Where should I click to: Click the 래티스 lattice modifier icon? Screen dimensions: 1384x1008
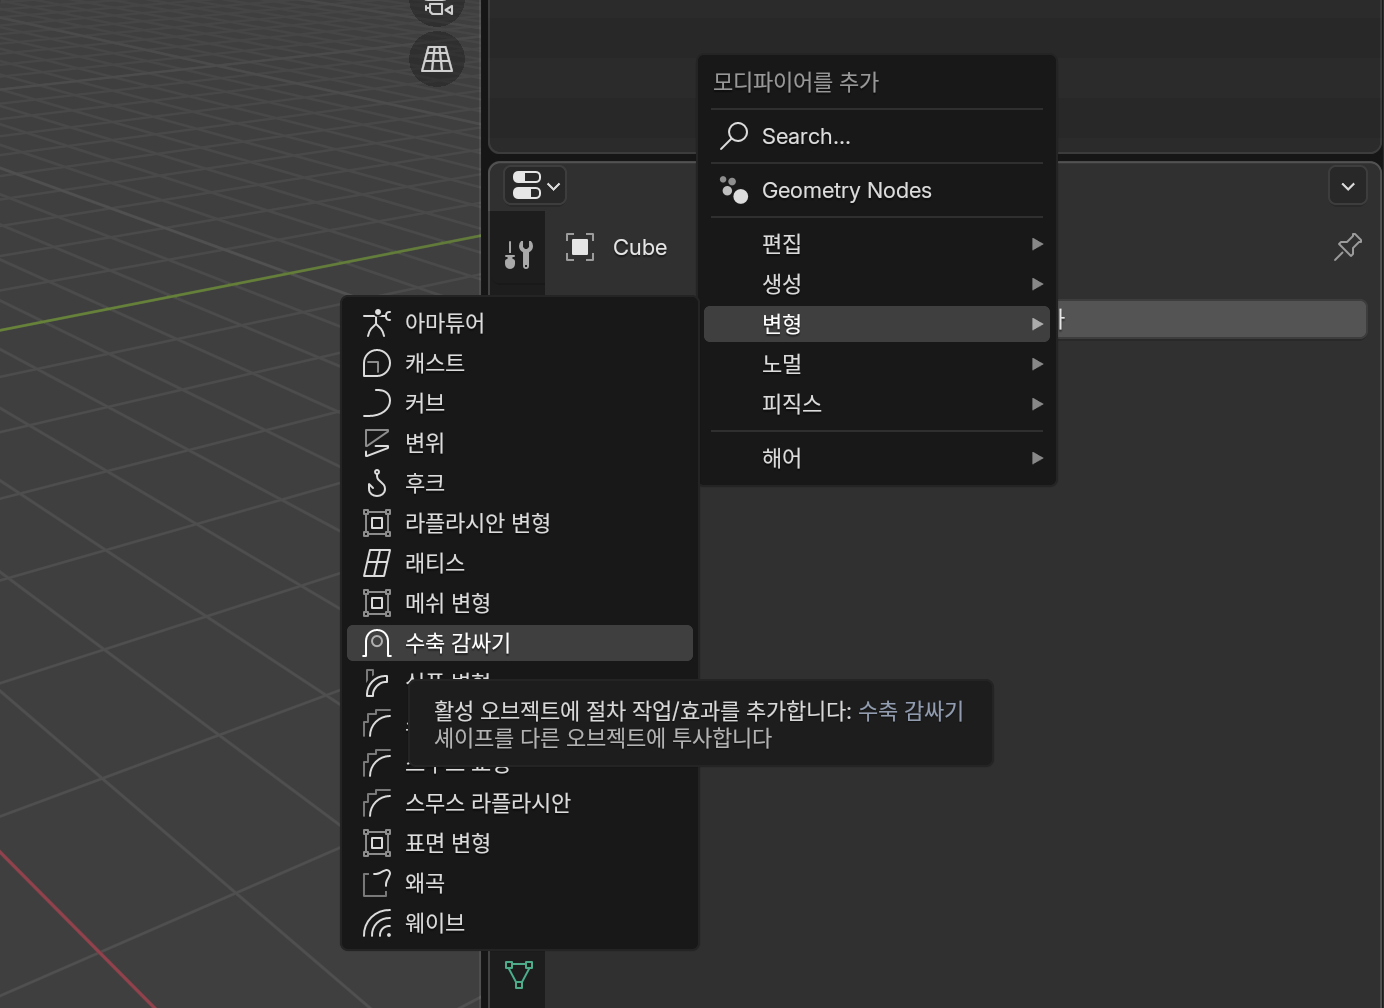(377, 563)
